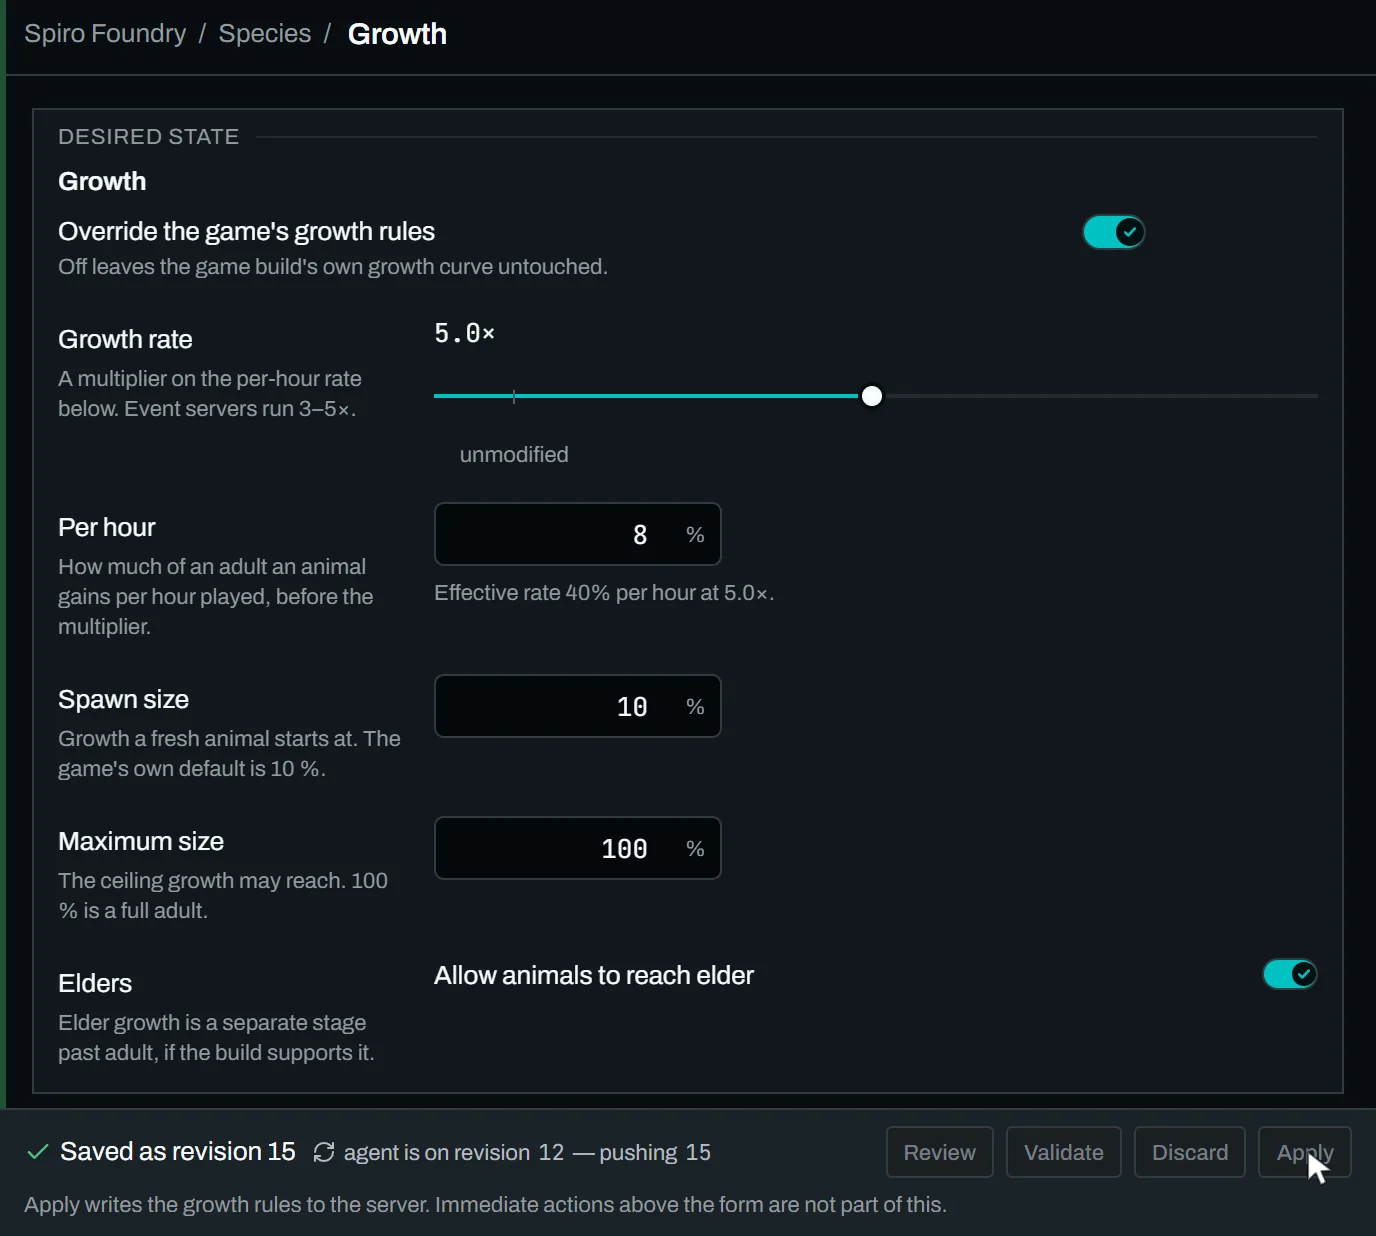The image size is (1376, 1236).
Task: Open the Species breadcrumb link
Action: (265, 34)
